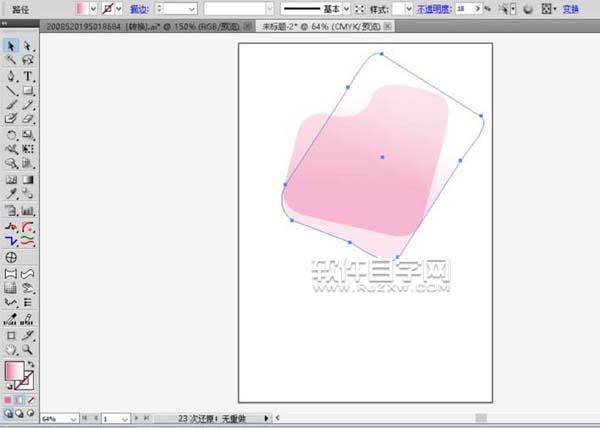Open select-similar options dropdown arrow
The height and width of the screenshot is (428, 600).
(513, 9)
